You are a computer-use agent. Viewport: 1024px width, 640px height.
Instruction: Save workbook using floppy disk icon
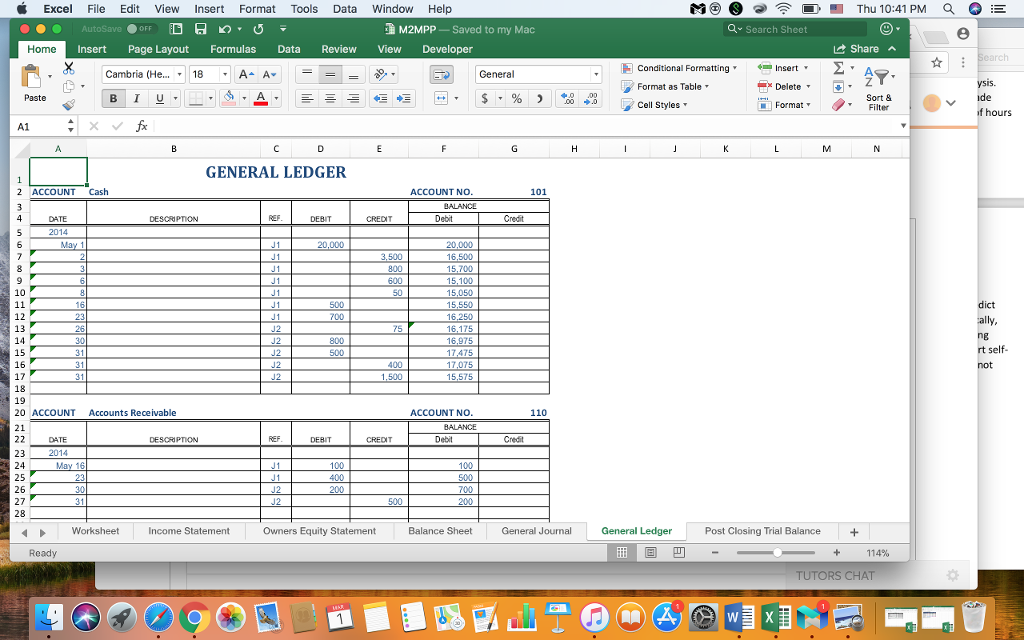[x=200, y=29]
